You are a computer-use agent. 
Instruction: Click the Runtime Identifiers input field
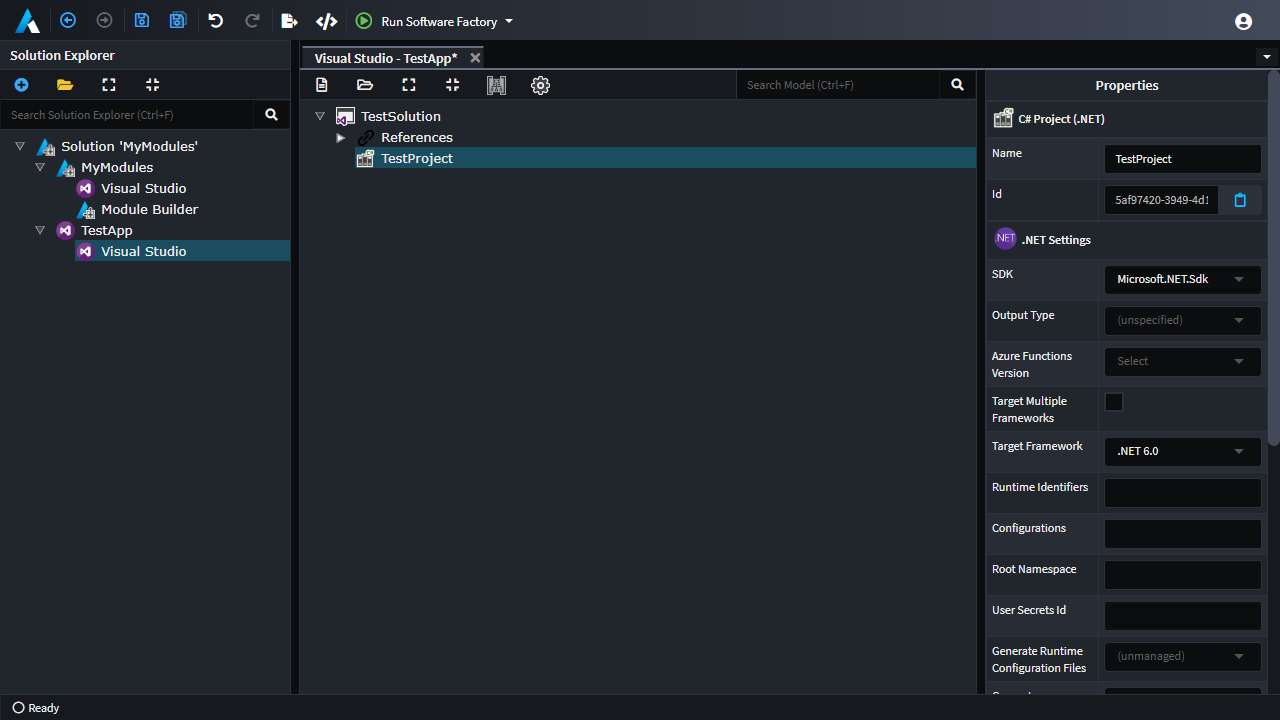pyautogui.click(x=1182, y=493)
